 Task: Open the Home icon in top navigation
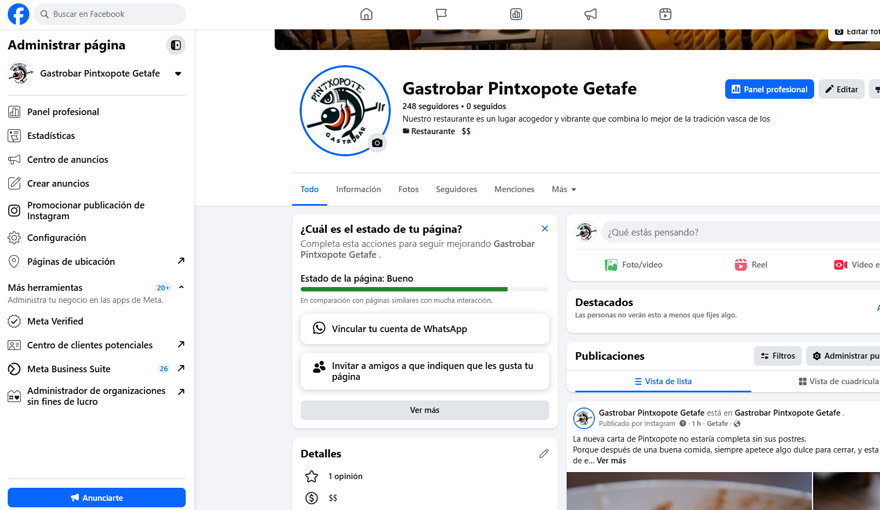(x=366, y=14)
